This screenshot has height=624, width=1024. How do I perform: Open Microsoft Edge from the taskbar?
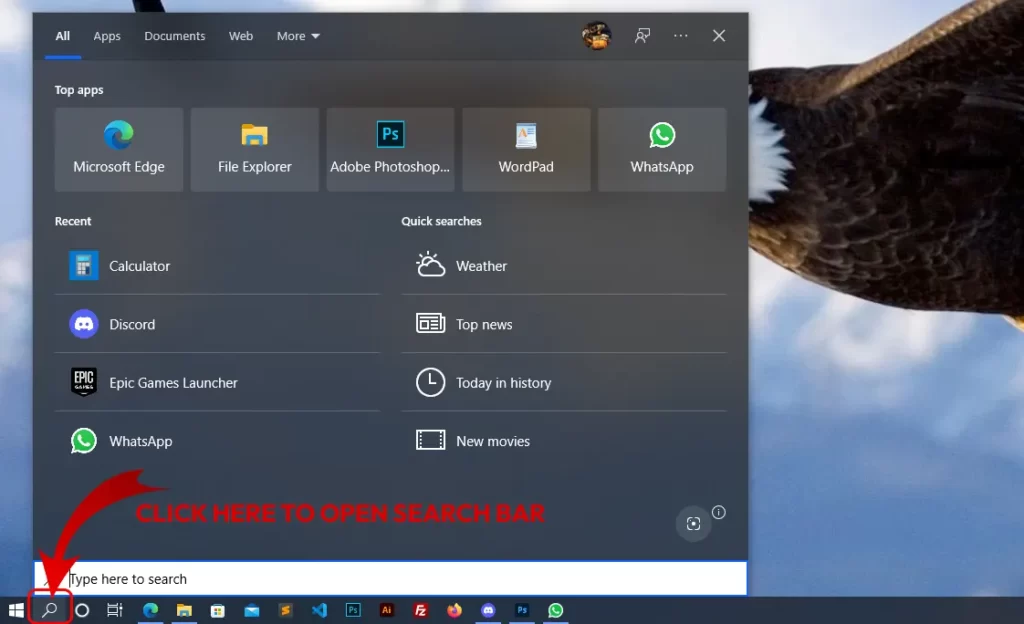(150, 610)
